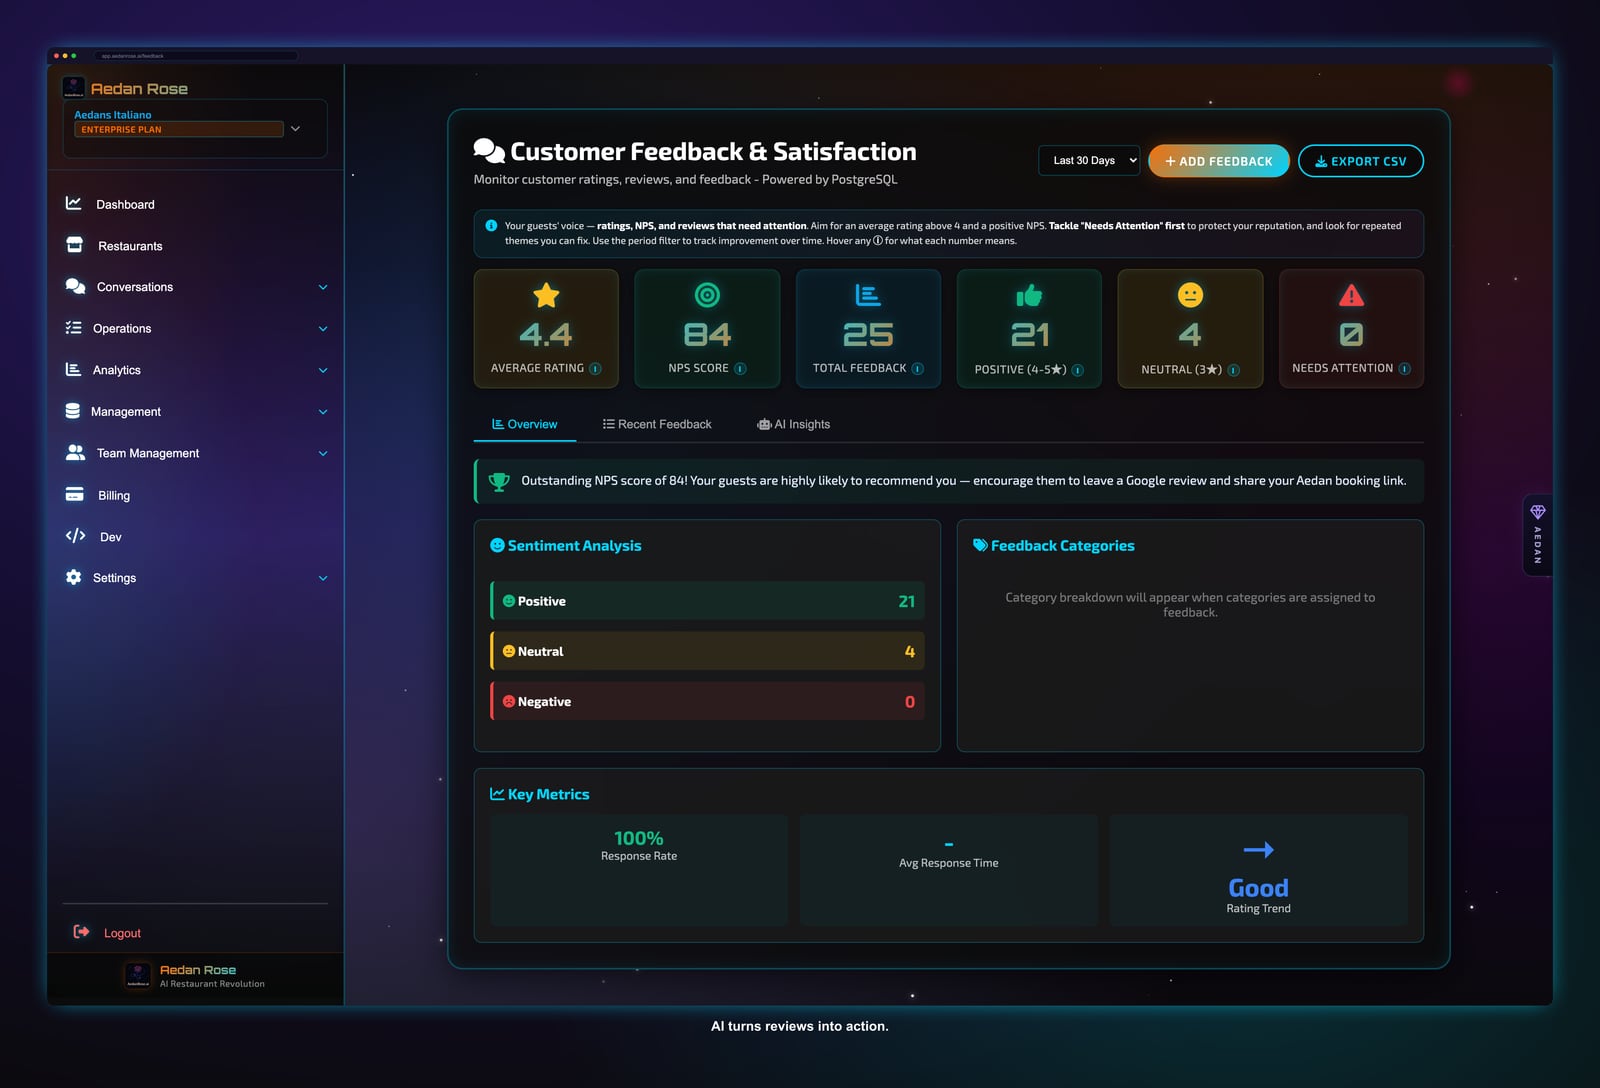Click the trophy icon in NPS banner
The image size is (1600, 1088).
pos(499,481)
